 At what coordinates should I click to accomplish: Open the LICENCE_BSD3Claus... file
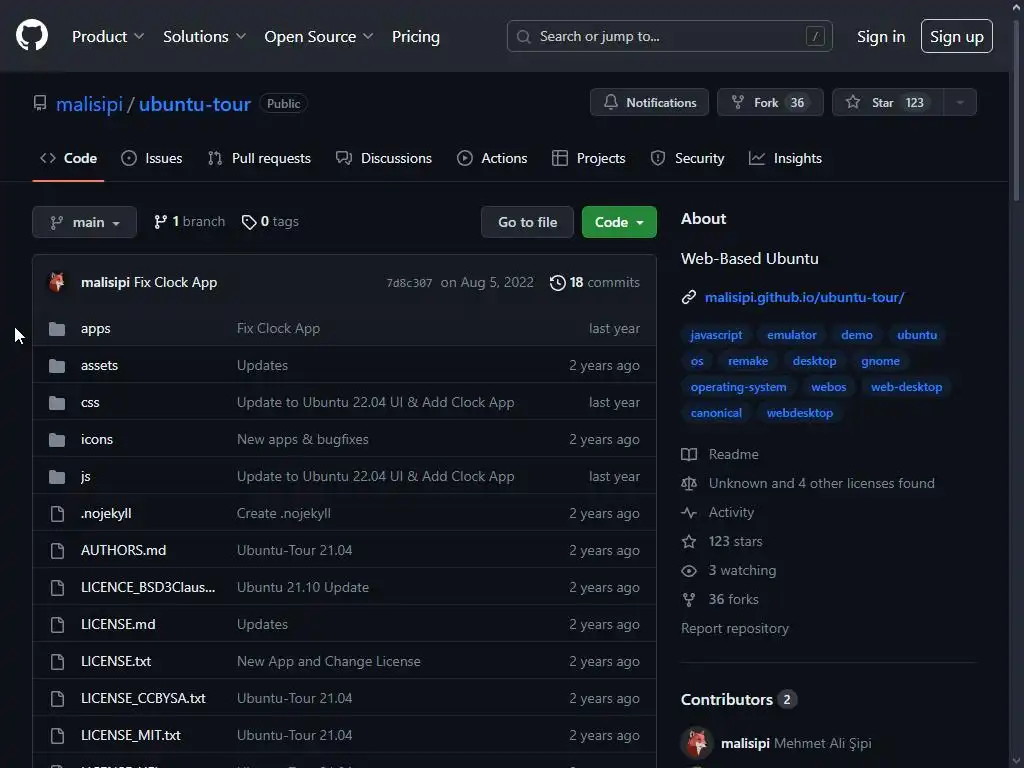click(x=148, y=588)
